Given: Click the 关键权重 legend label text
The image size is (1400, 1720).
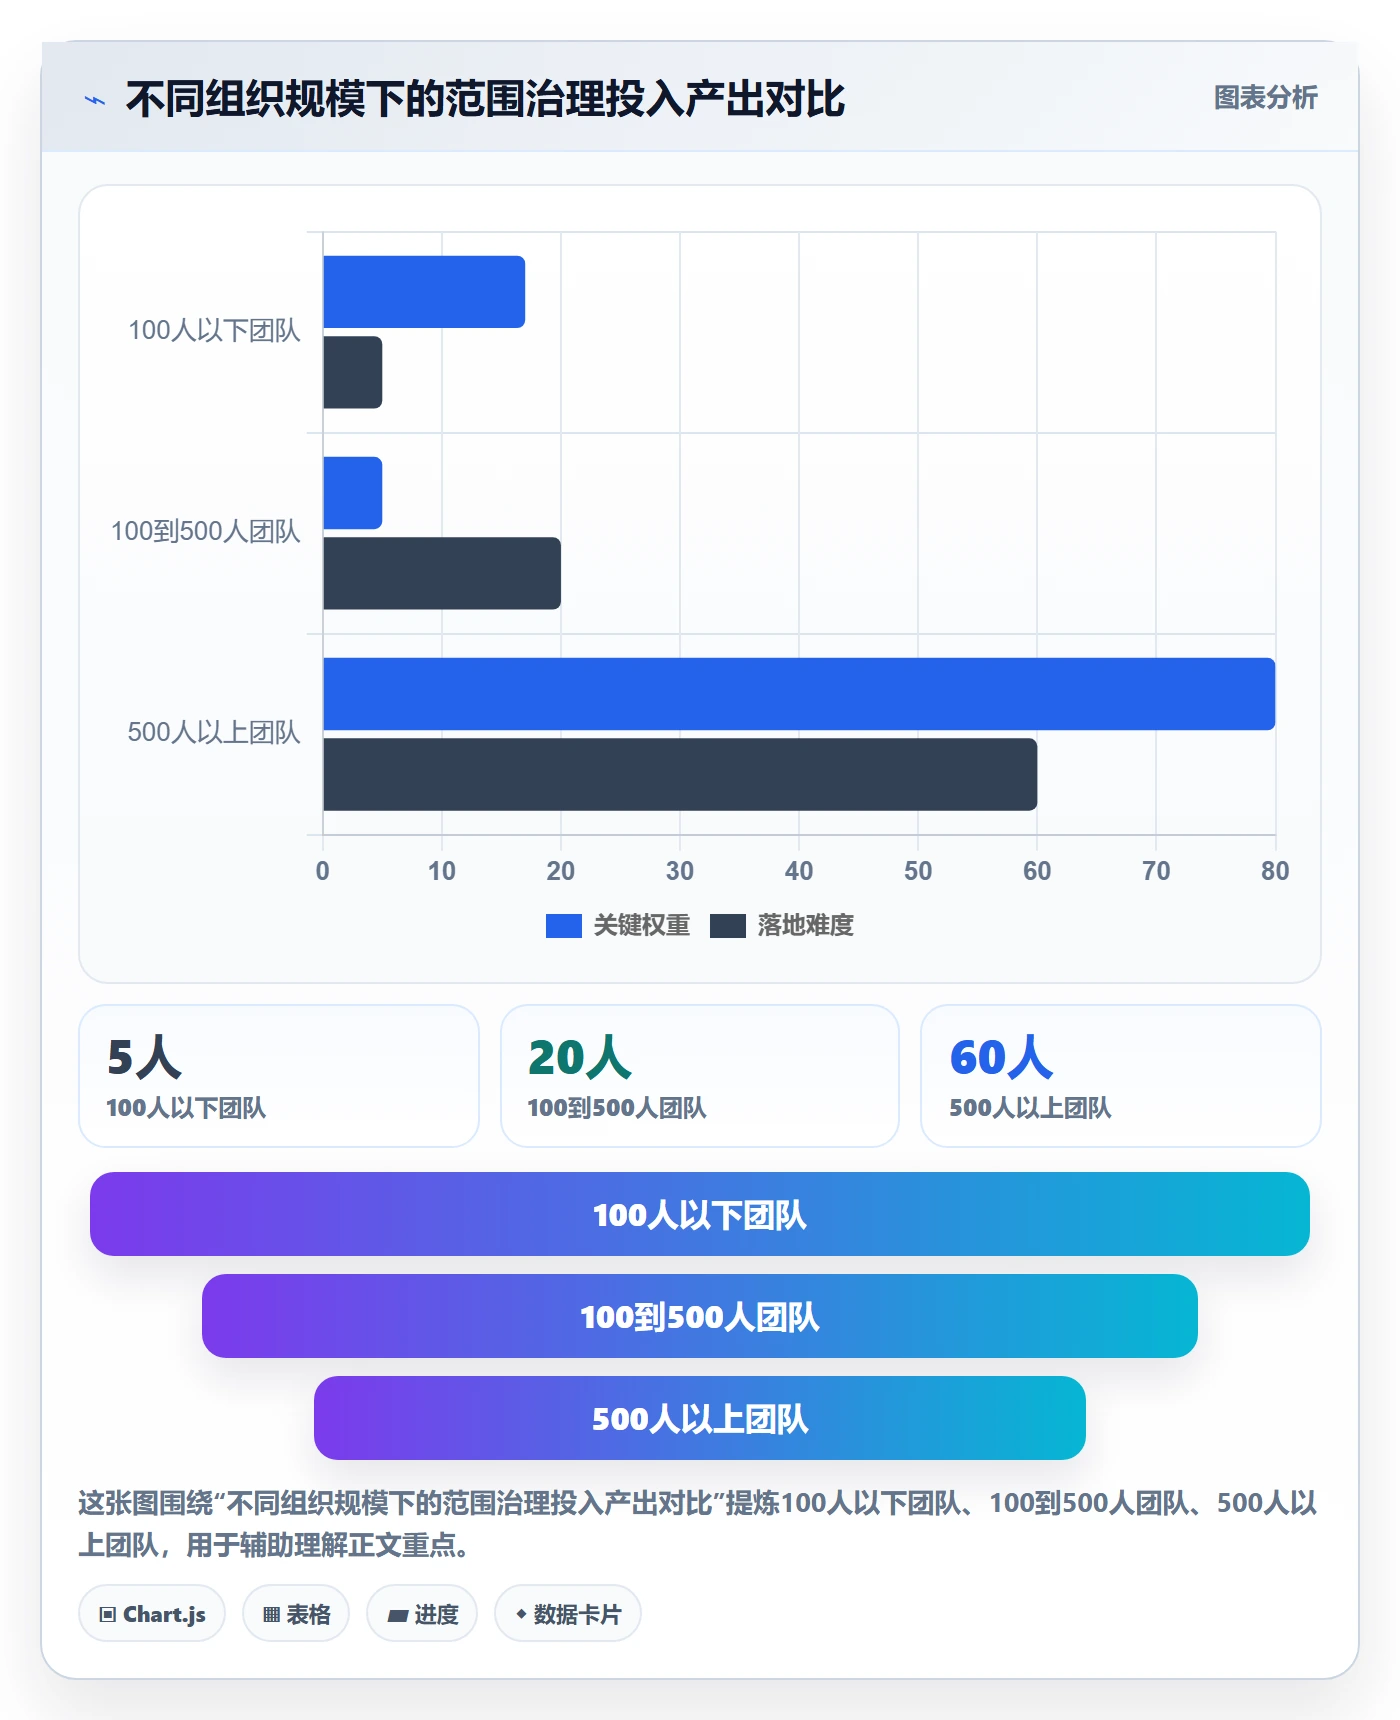Looking at the screenshot, I should pos(642,926).
